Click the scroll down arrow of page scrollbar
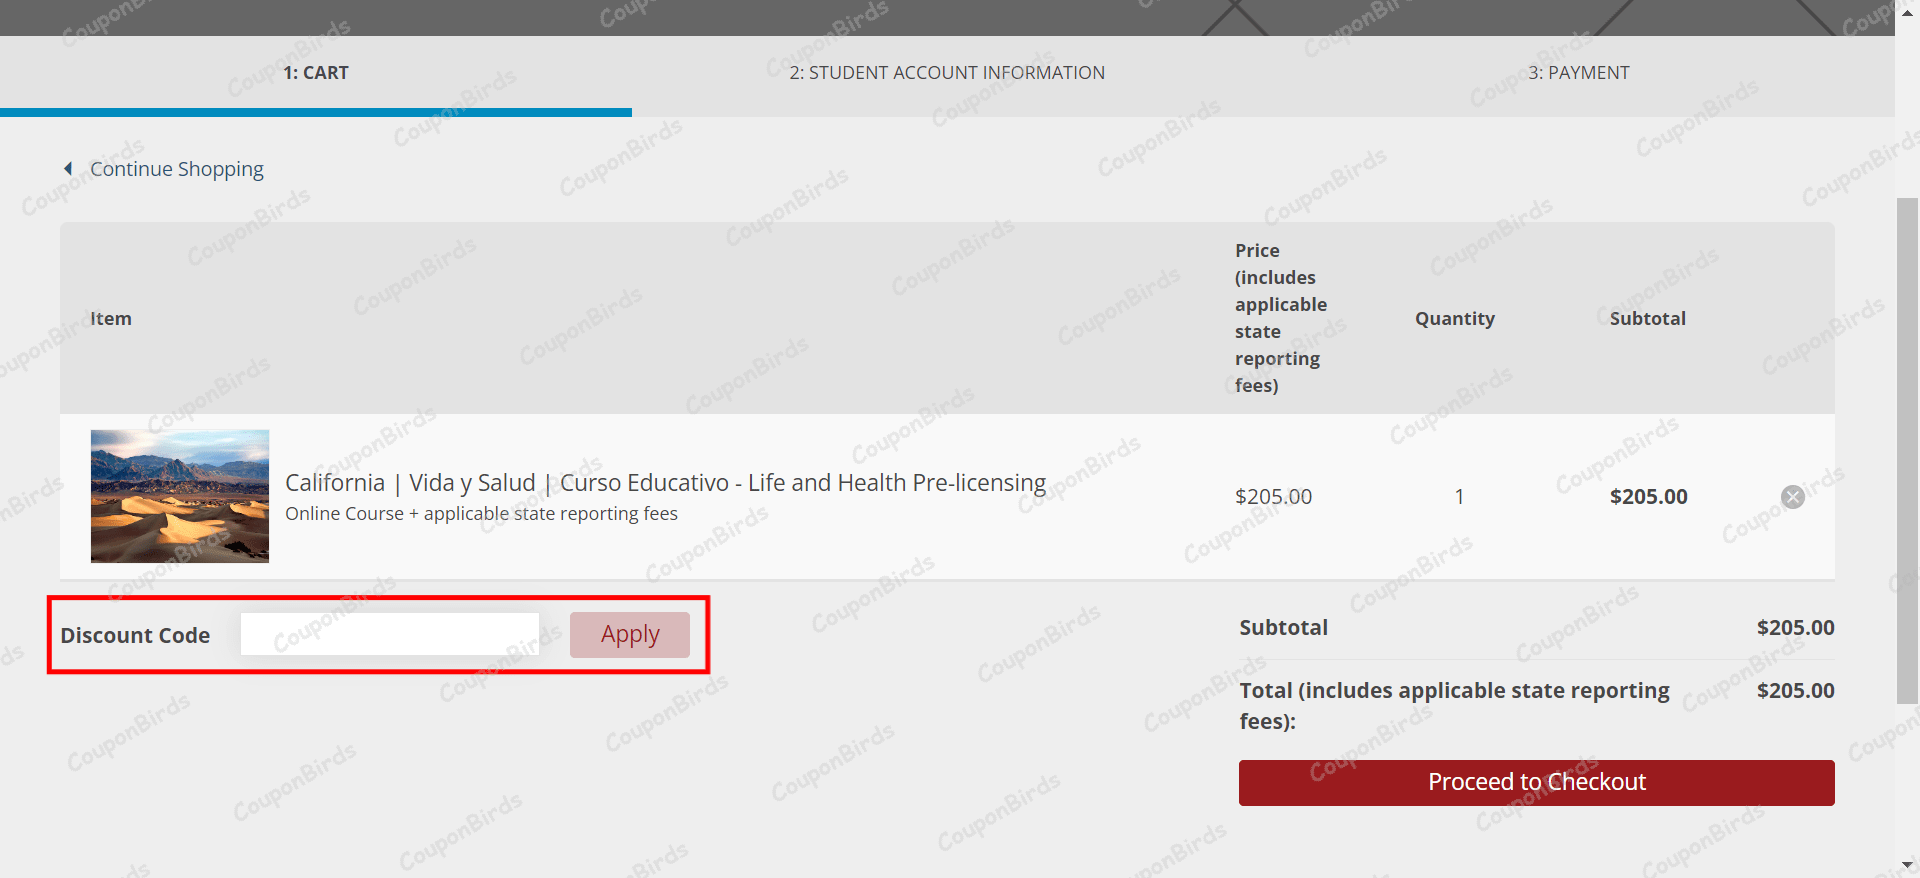 click(1907, 865)
